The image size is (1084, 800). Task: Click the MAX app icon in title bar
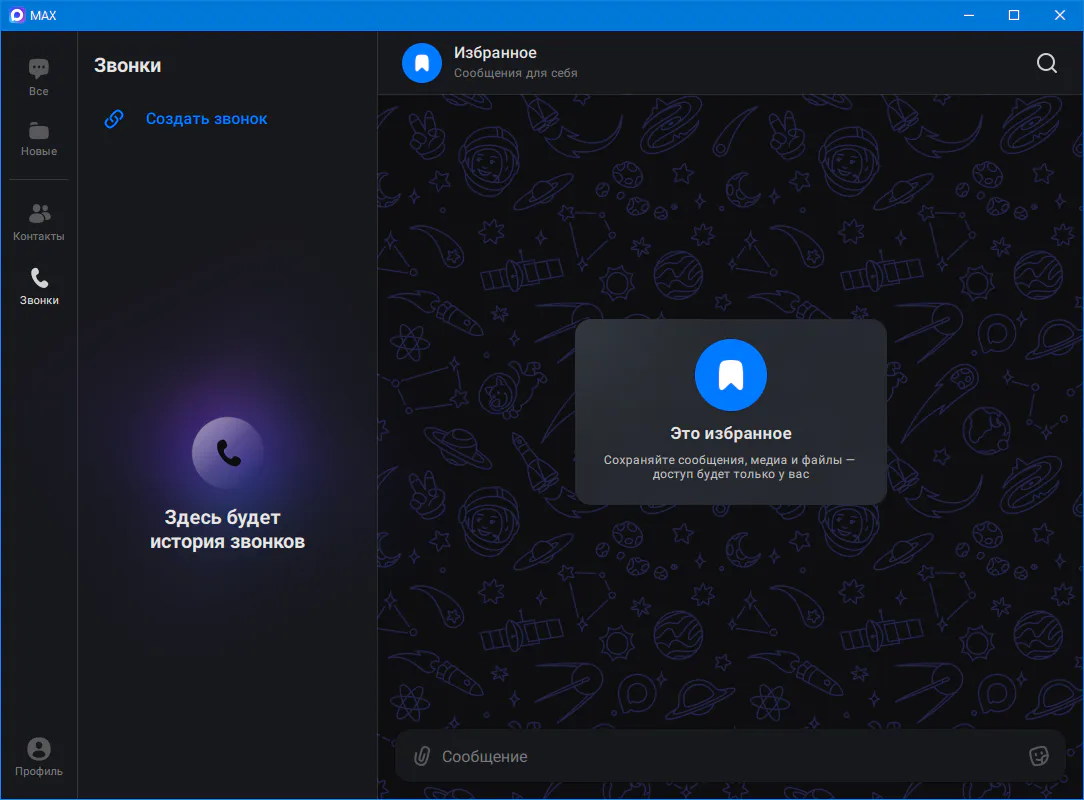click(16, 15)
